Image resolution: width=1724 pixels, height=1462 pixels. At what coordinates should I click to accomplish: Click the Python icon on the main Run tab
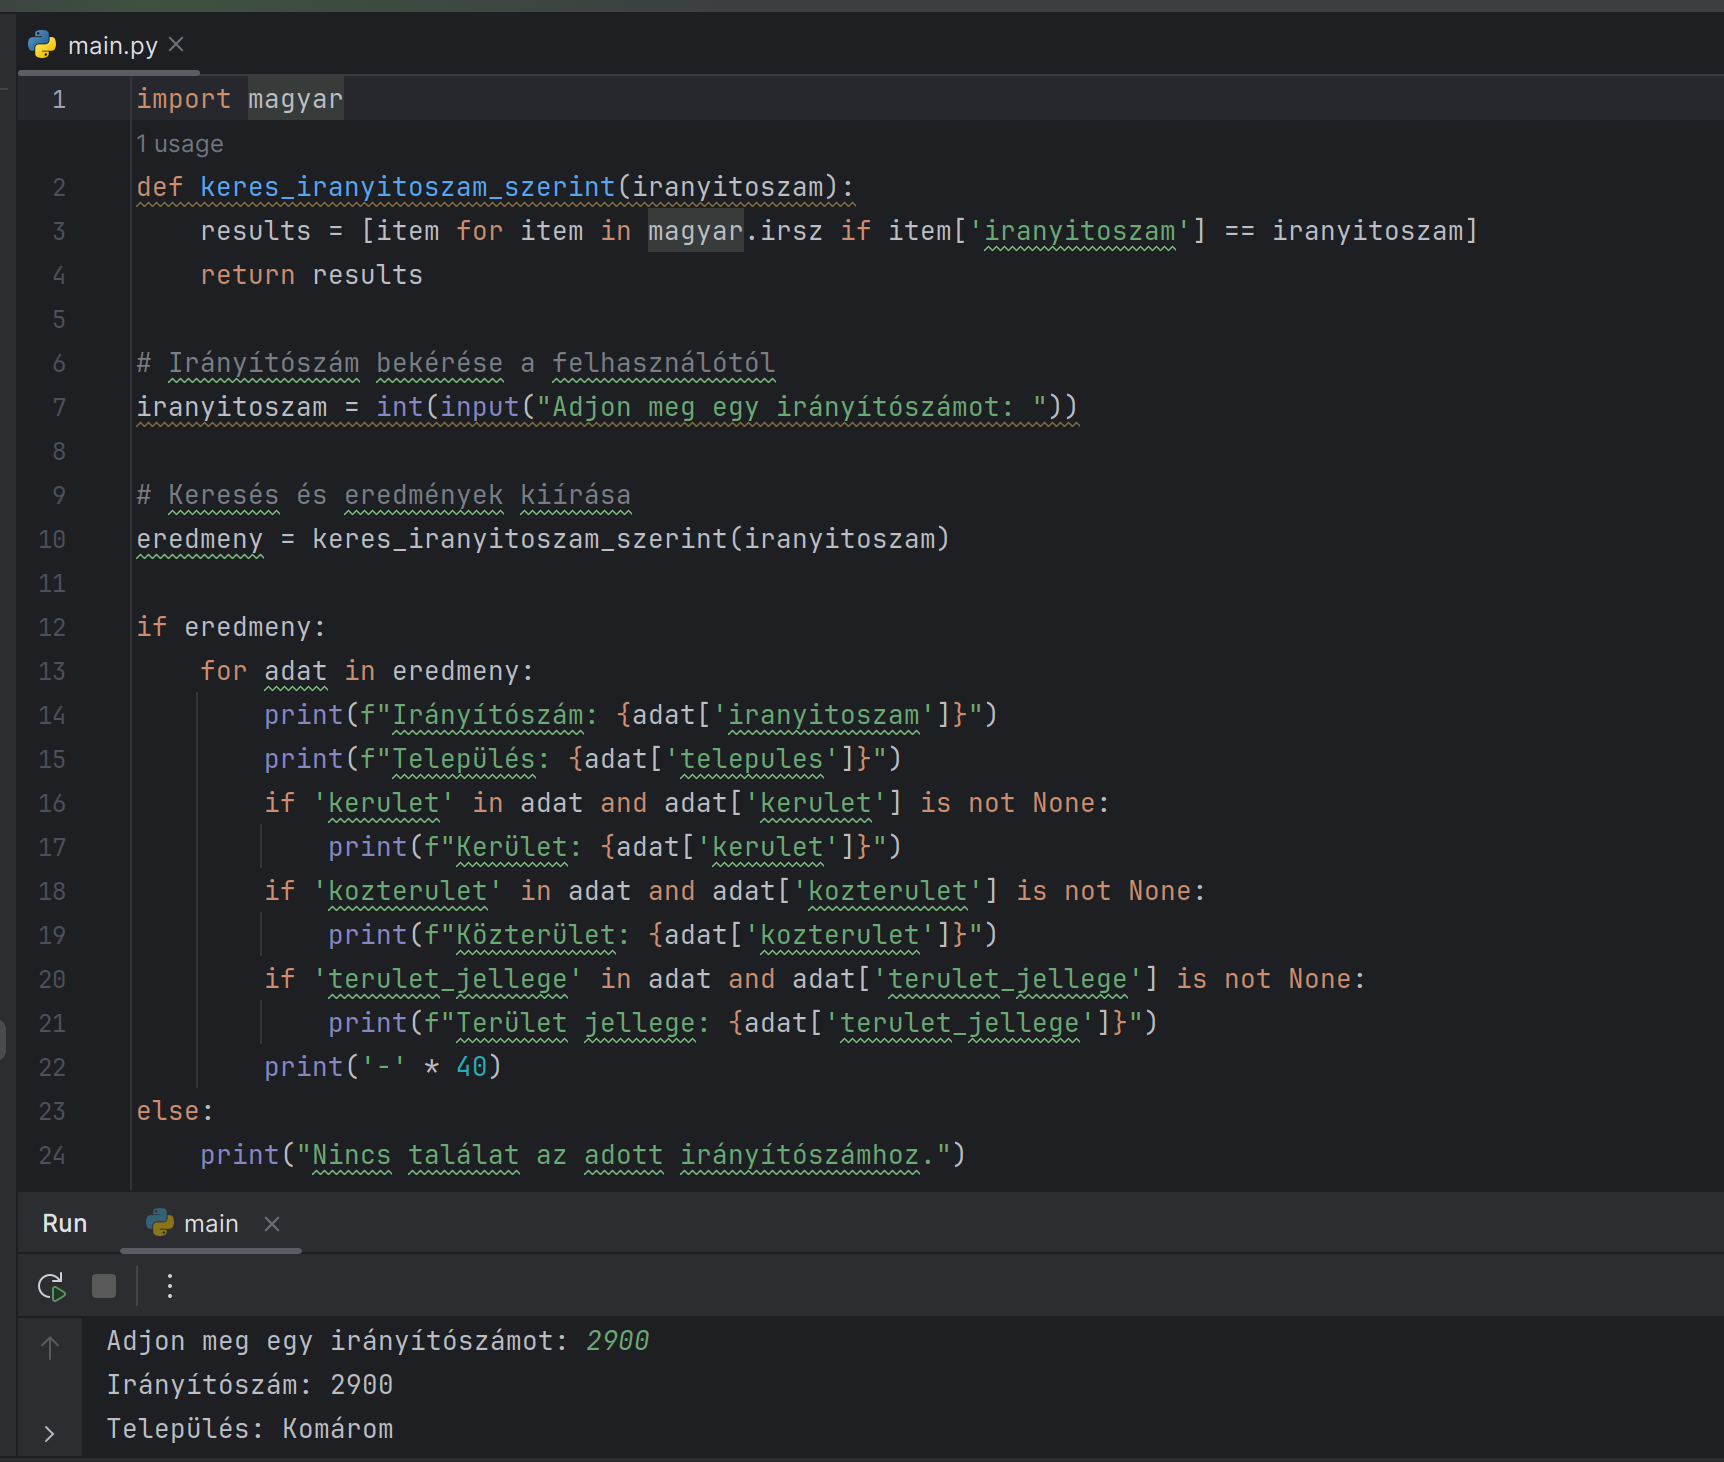coord(159,1223)
